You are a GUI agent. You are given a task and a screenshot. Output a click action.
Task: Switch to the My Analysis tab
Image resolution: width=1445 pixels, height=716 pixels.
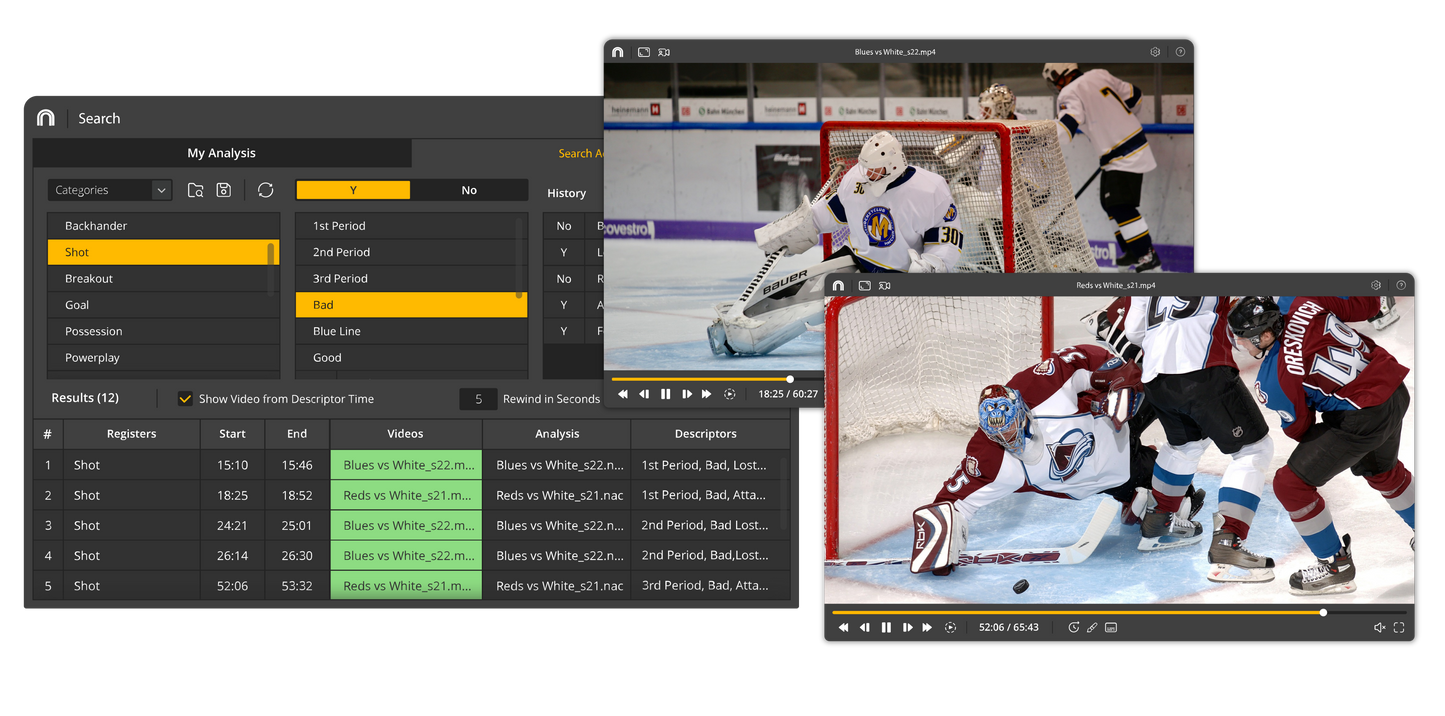pos(222,153)
